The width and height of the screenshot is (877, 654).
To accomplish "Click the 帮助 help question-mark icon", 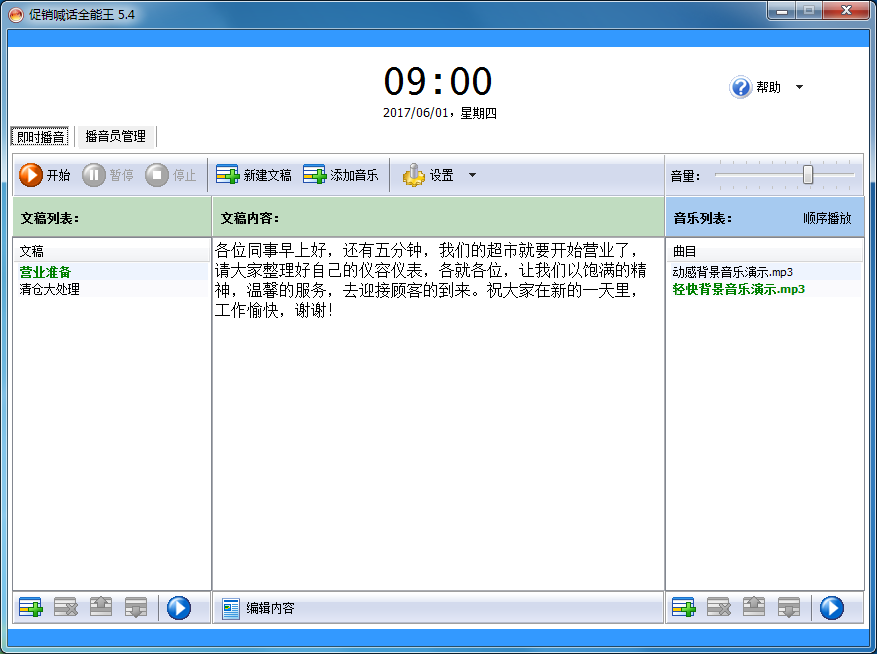I will 740,87.
